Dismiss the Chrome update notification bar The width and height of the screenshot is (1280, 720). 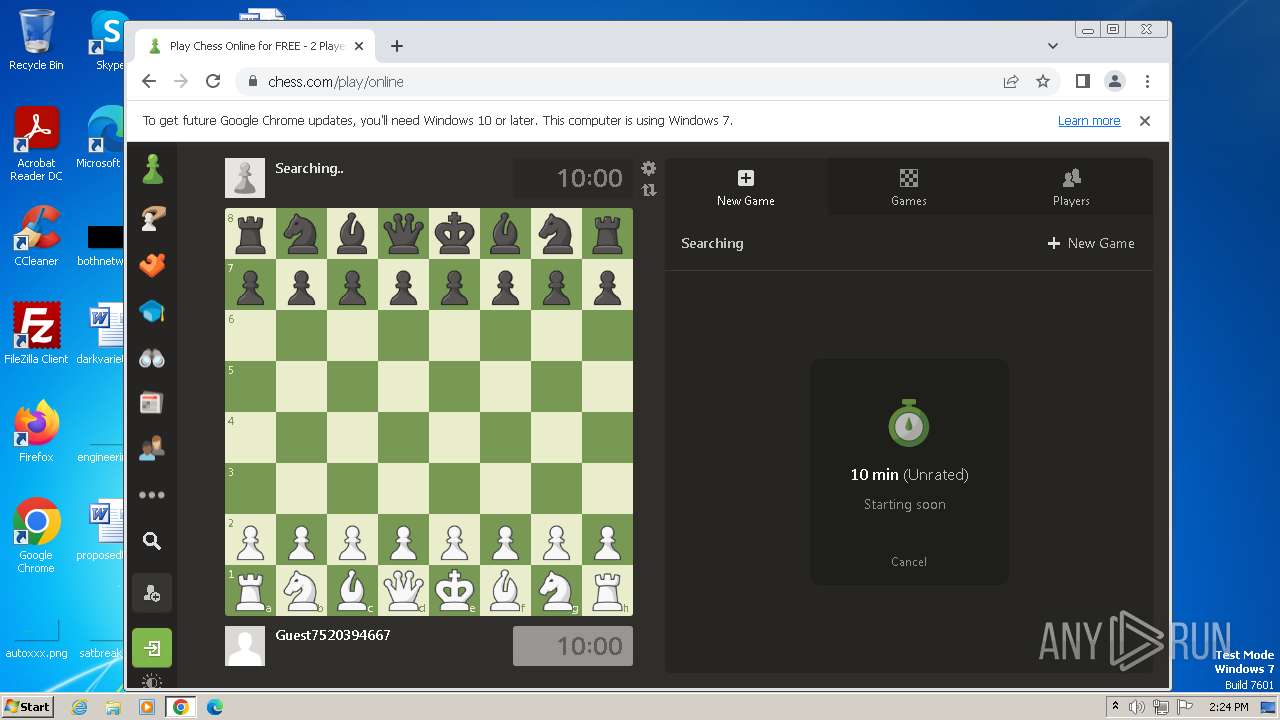1145,121
